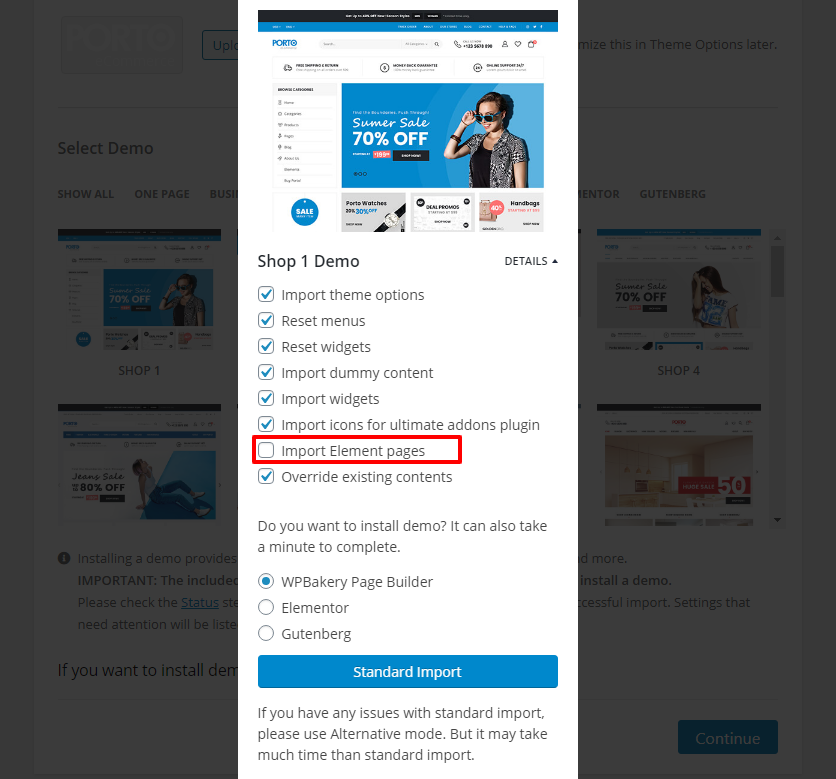The height and width of the screenshot is (779, 836).
Task: Uncheck Import theme options checkbox
Action: (266, 294)
